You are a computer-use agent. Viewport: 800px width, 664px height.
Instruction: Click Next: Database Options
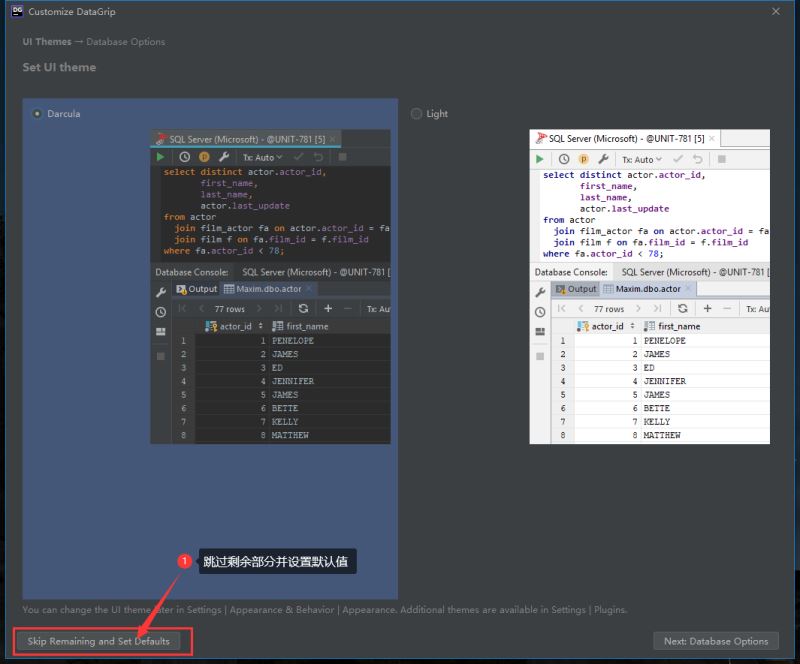coord(716,641)
